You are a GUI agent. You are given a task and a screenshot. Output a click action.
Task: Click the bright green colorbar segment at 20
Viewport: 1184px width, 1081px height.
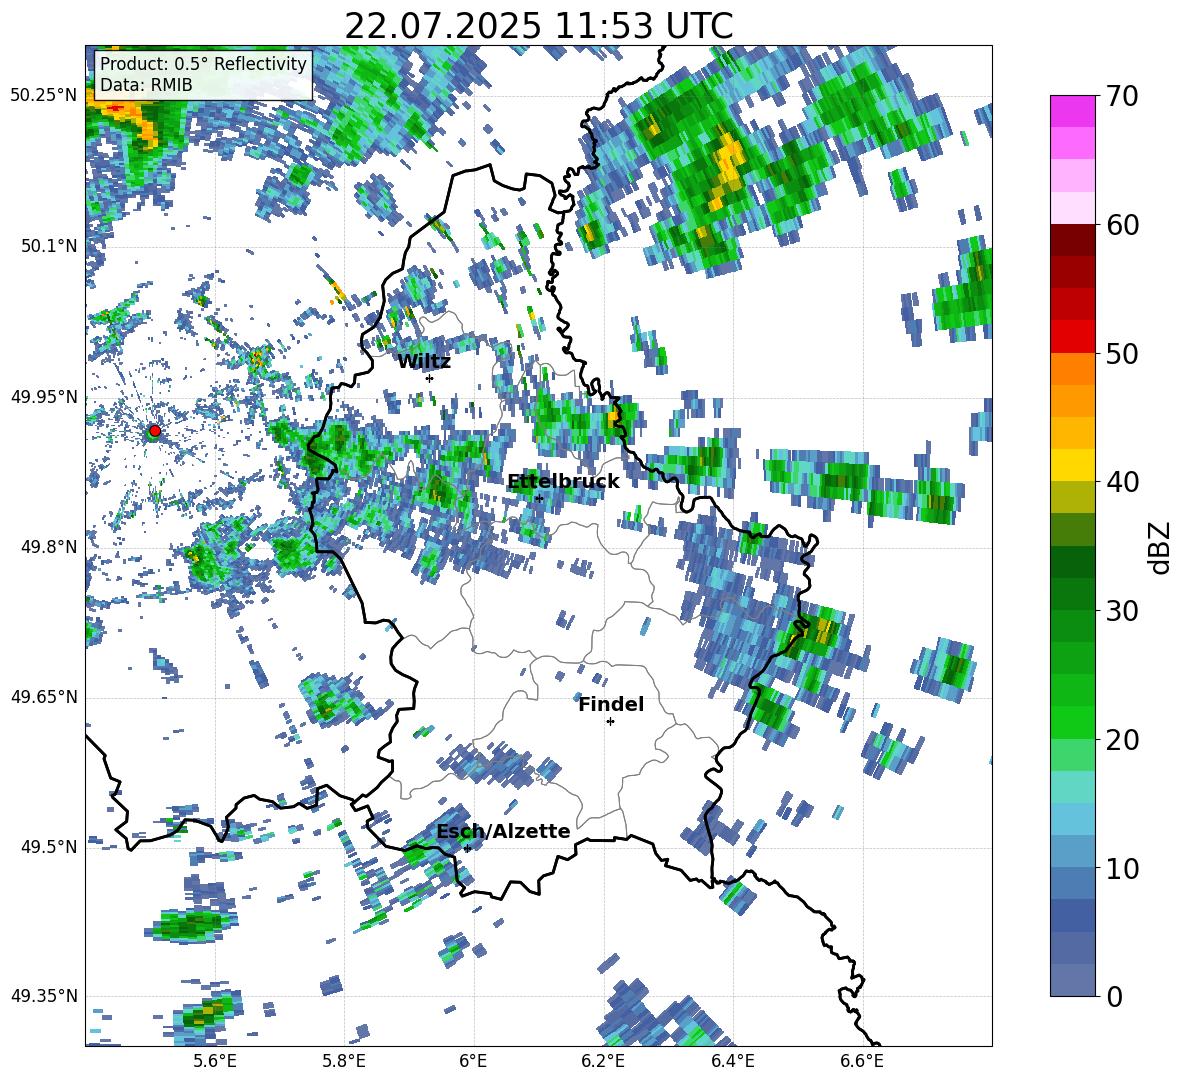[1072, 722]
